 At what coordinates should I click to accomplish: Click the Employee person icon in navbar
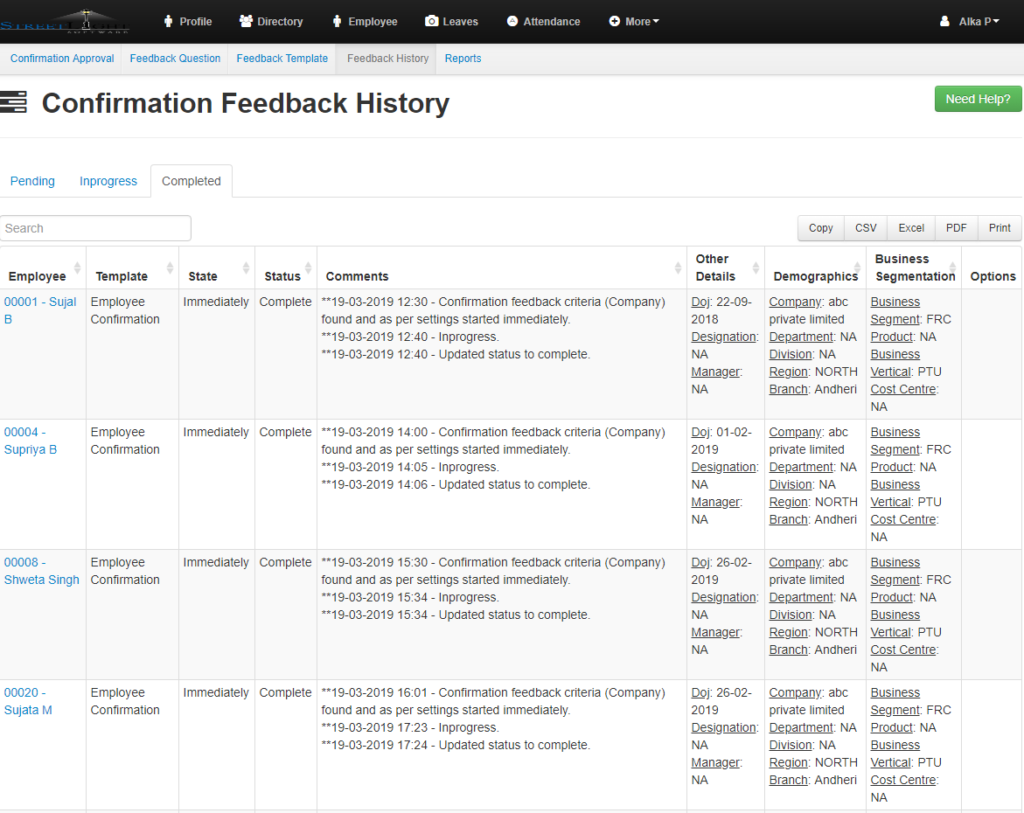337,22
